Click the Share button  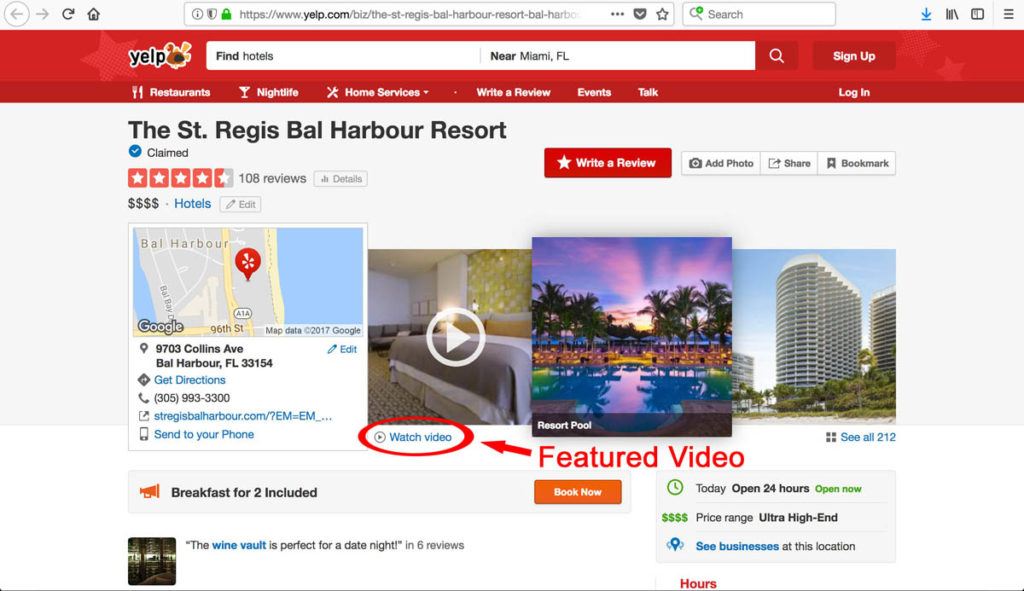pos(789,163)
